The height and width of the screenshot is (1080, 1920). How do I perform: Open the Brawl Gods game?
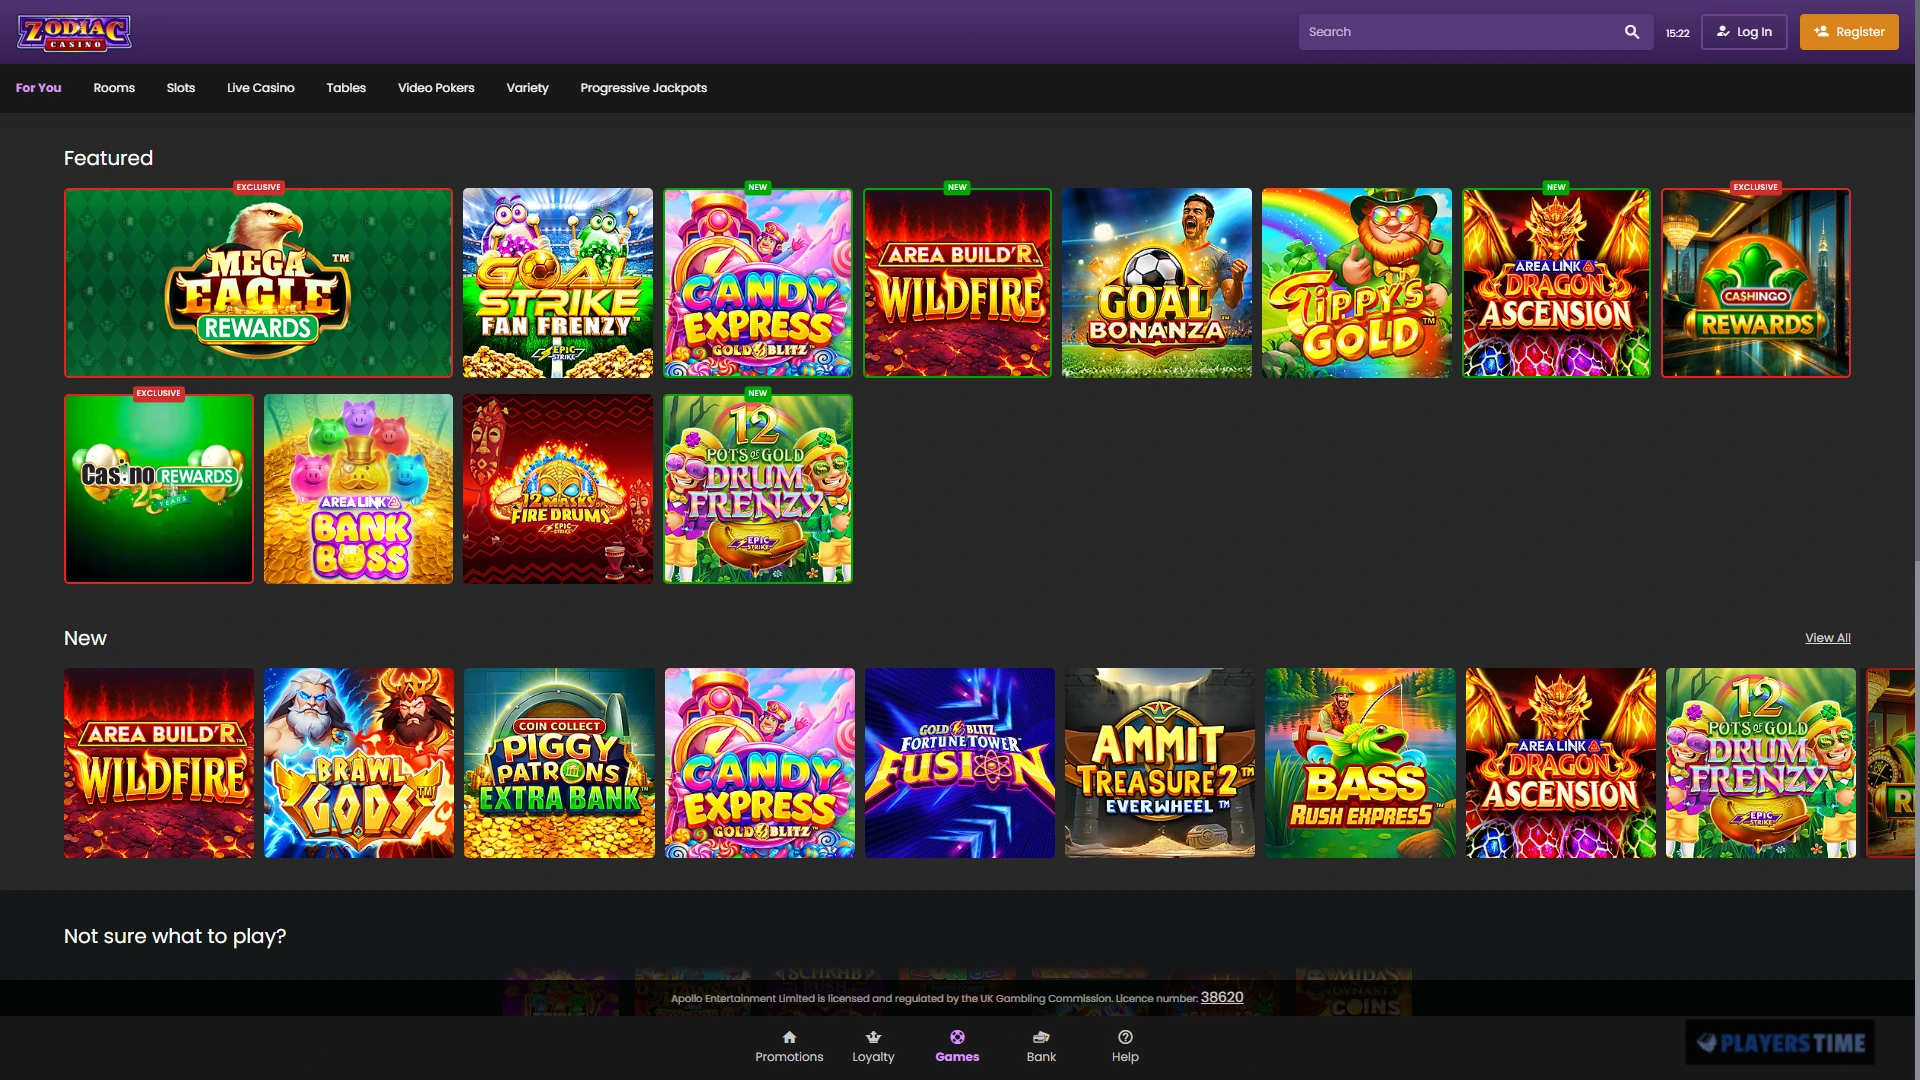pyautogui.click(x=359, y=763)
